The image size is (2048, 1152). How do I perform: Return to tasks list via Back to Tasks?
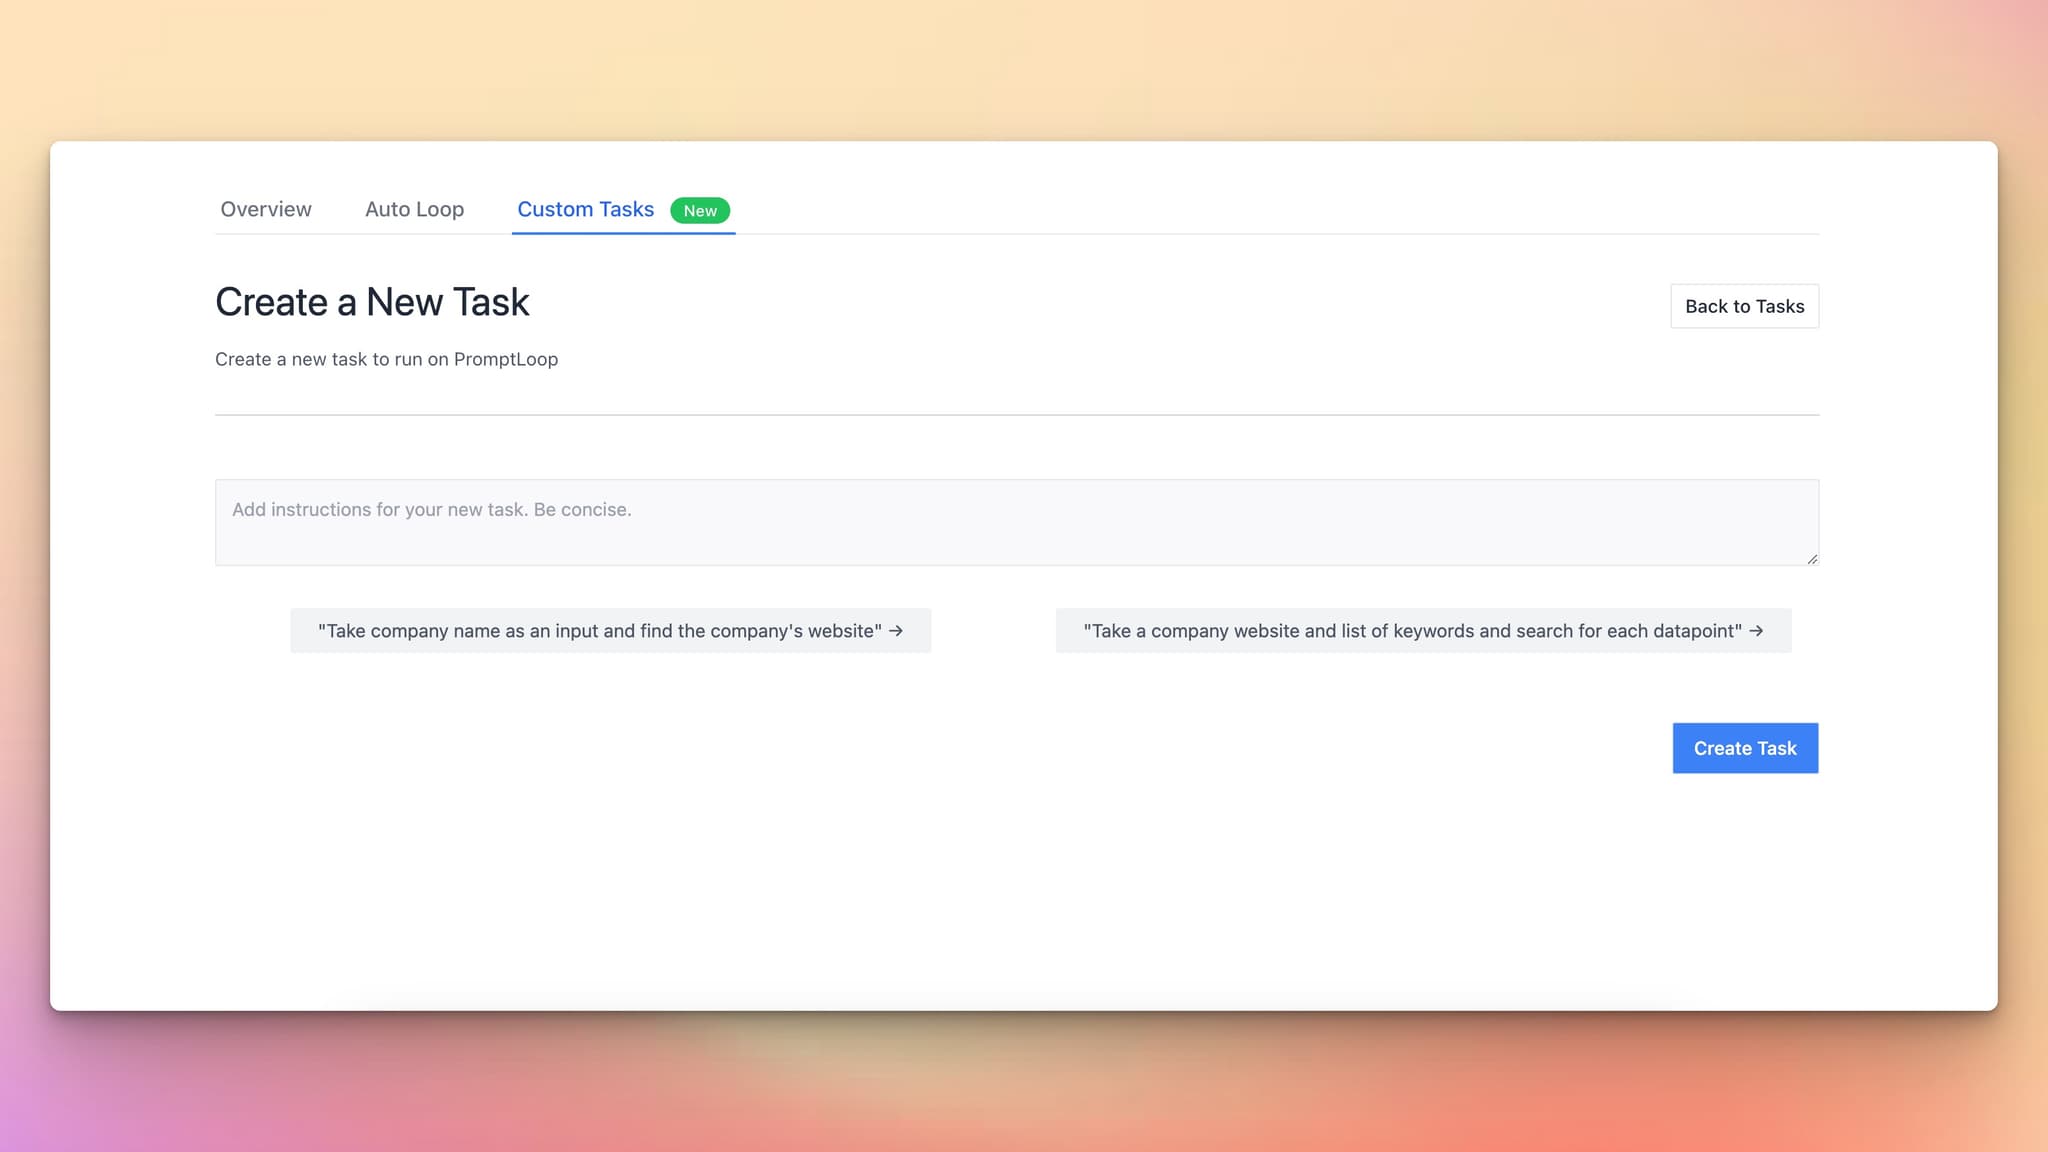tap(1744, 306)
